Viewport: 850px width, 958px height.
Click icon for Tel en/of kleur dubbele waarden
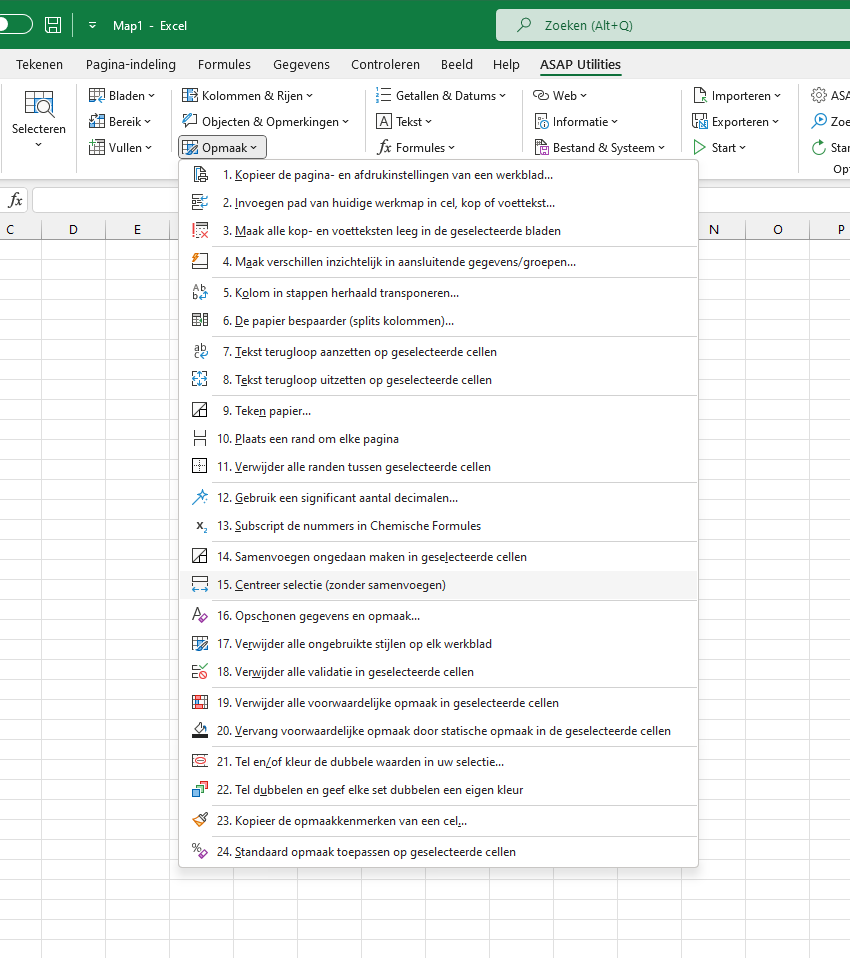200,762
